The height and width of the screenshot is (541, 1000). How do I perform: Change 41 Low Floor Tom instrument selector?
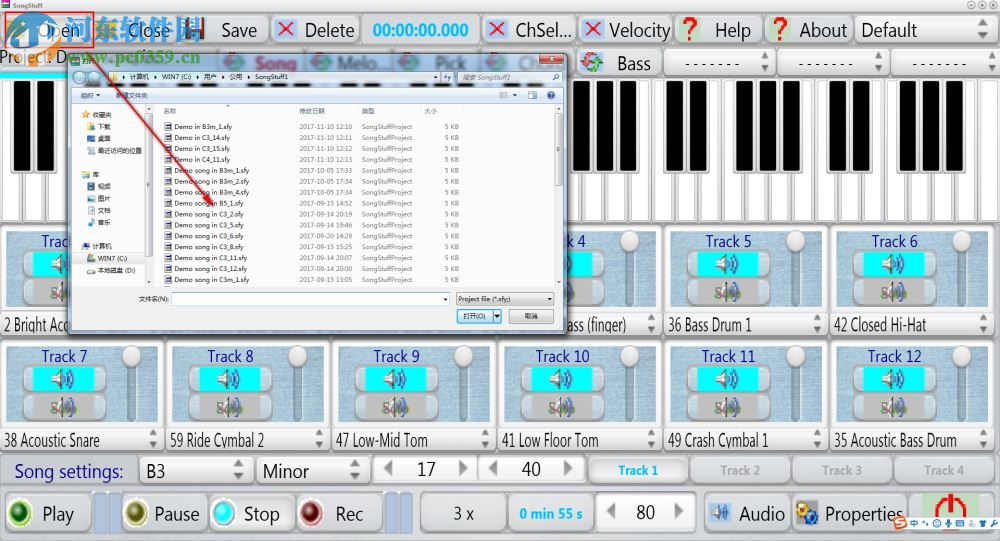click(x=579, y=440)
